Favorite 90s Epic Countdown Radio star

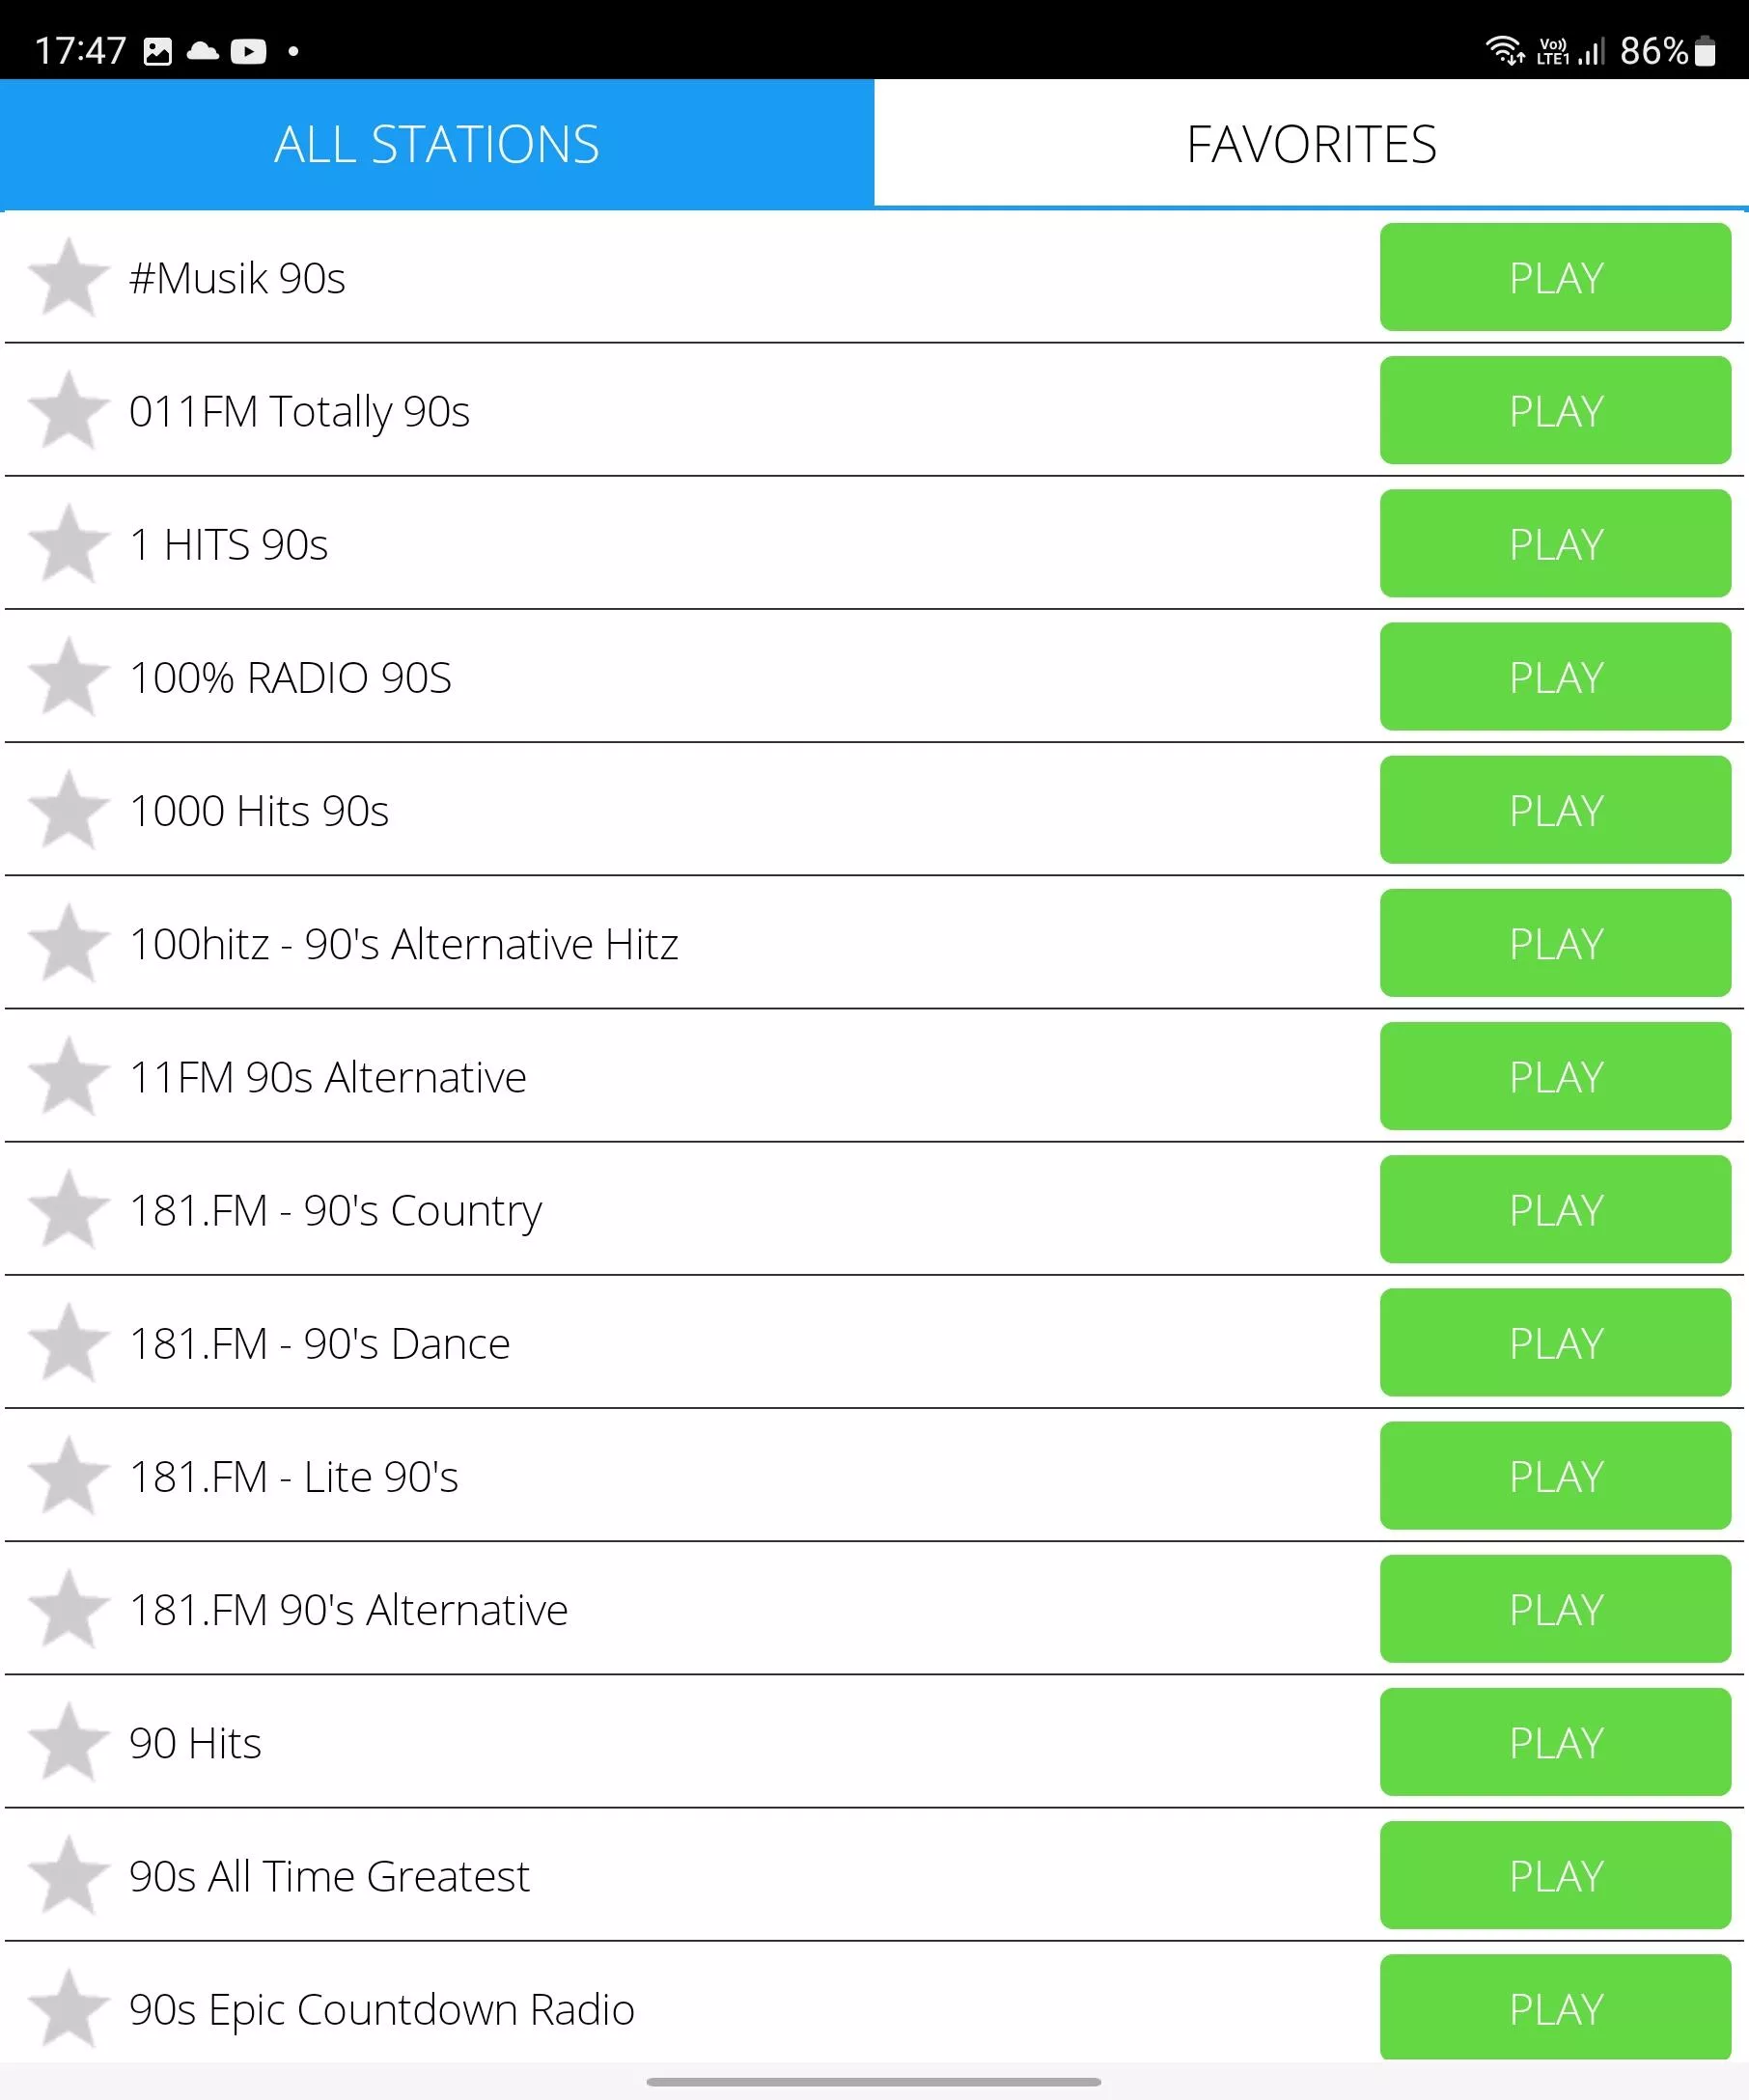tap(68, 2008)
